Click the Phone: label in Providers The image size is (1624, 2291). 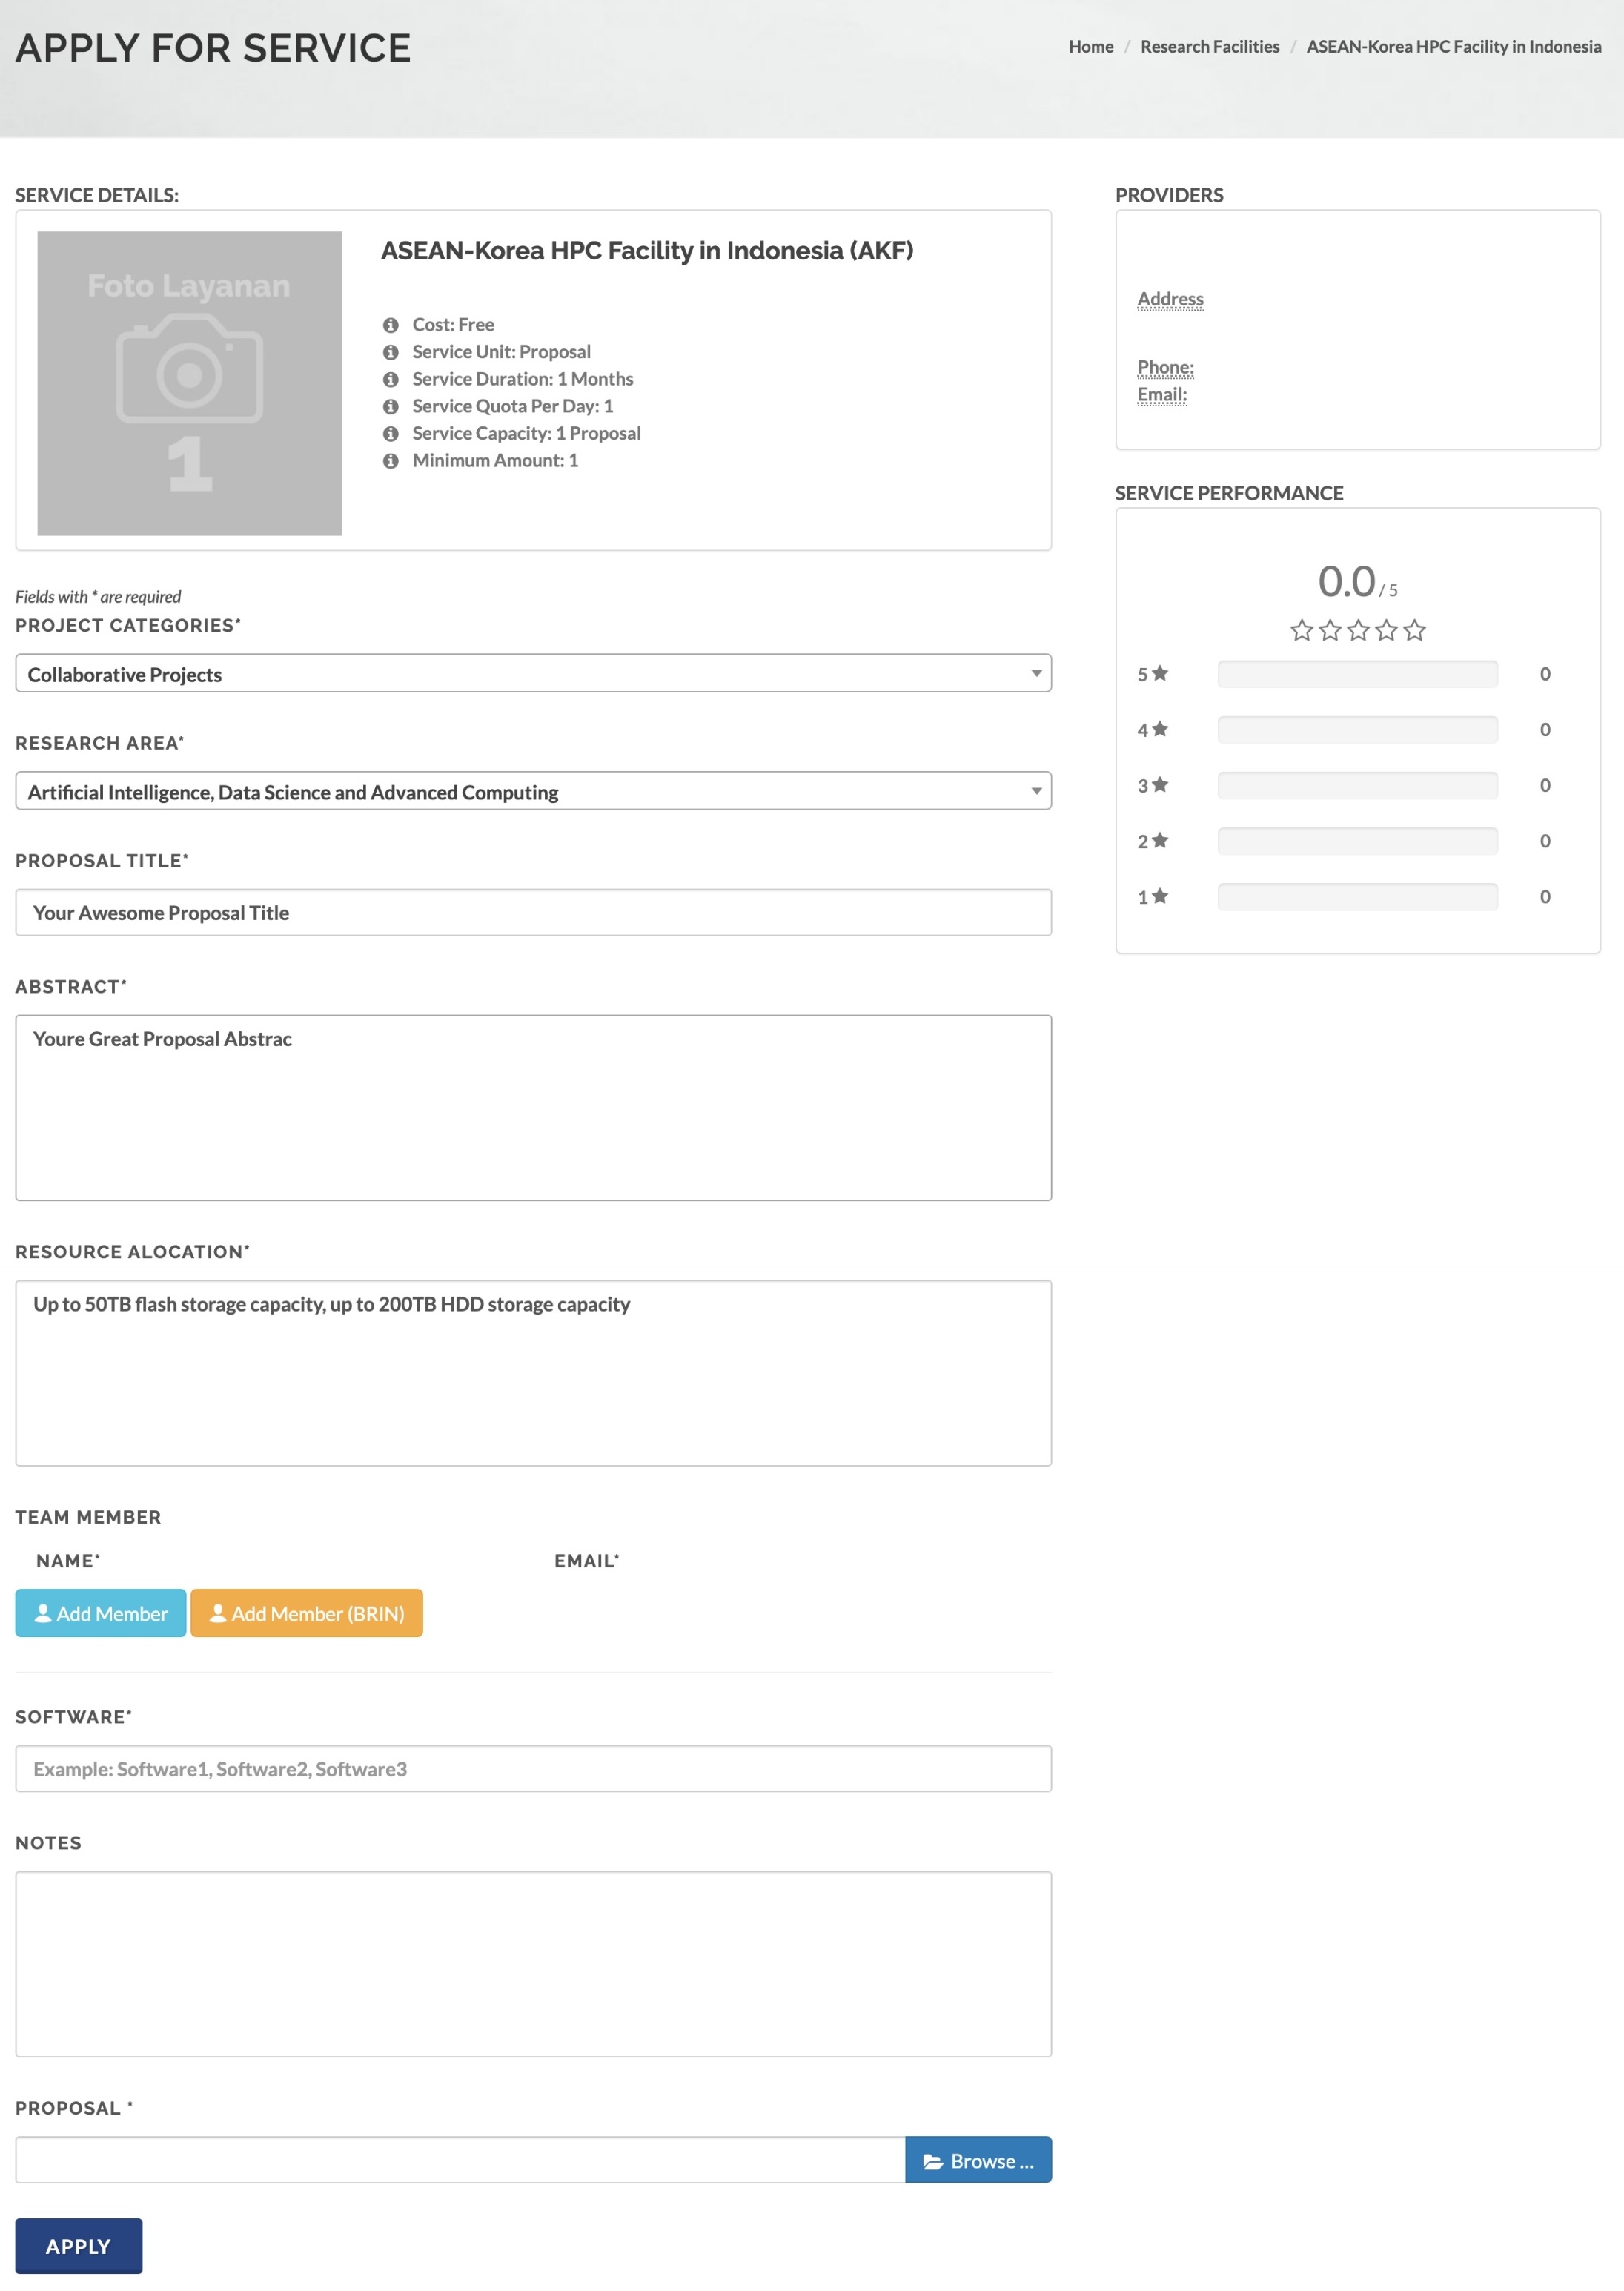point(1165,367)
